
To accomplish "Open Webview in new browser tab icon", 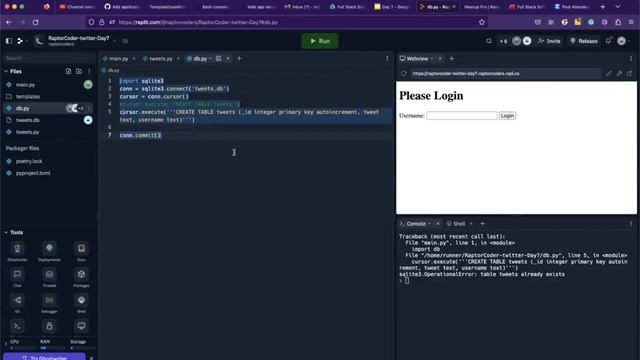I will [629, 73].
